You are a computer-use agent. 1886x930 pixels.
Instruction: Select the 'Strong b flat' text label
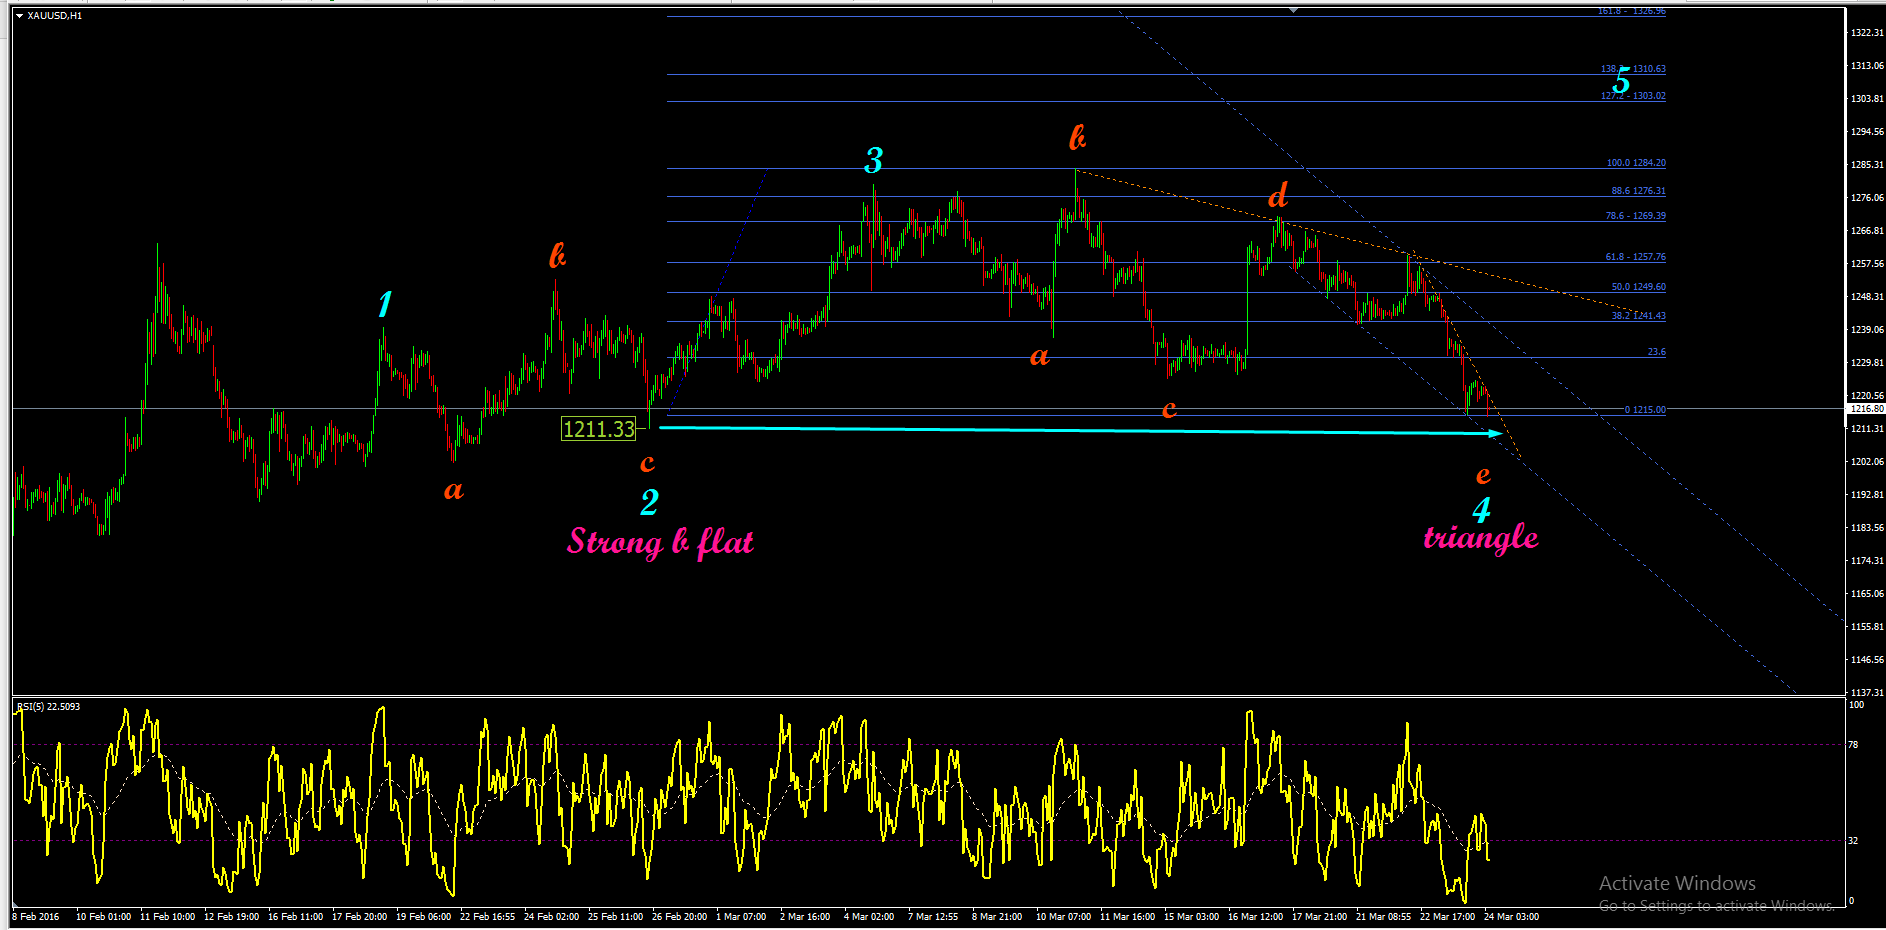pyautogui.click(x=661, y=541)
